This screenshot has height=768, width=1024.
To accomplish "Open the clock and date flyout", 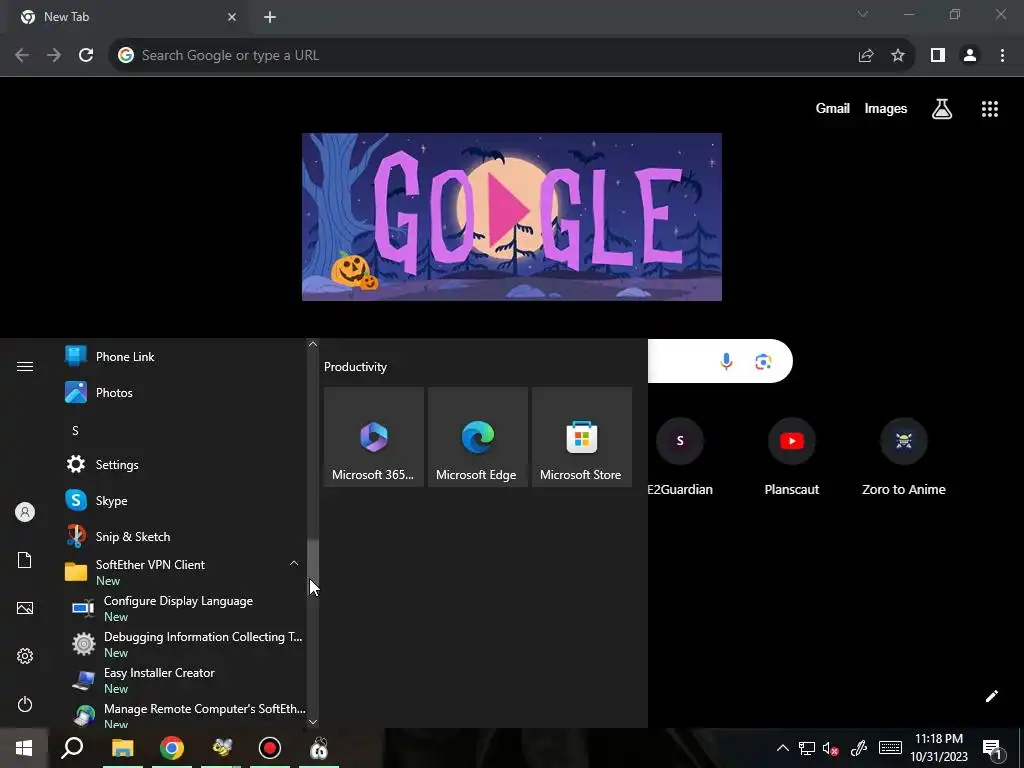I will 939,748.
